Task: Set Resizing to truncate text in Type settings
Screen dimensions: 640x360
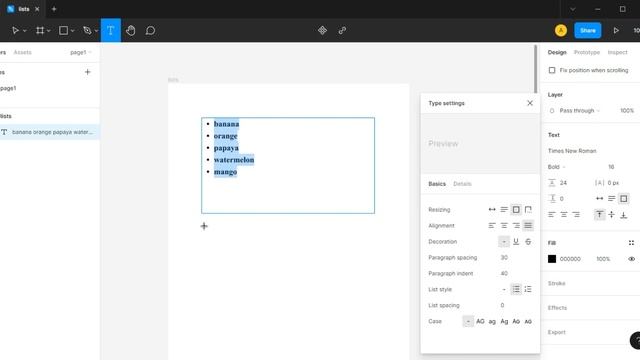Action: (528, 210)
